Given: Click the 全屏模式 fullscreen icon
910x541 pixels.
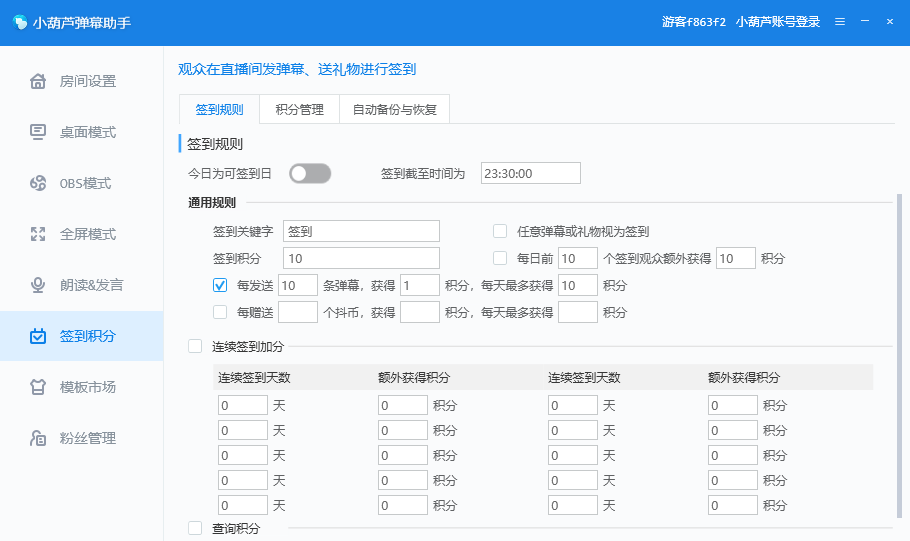Looking at the screenshot, I should coord(38,234).
